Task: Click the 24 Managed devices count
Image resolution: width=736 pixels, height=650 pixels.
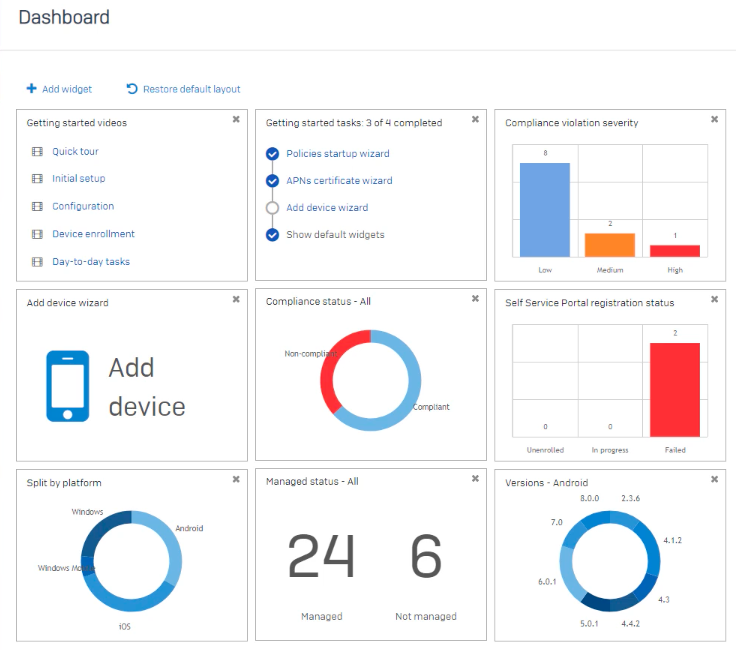Action: click(x=321, y=556)
